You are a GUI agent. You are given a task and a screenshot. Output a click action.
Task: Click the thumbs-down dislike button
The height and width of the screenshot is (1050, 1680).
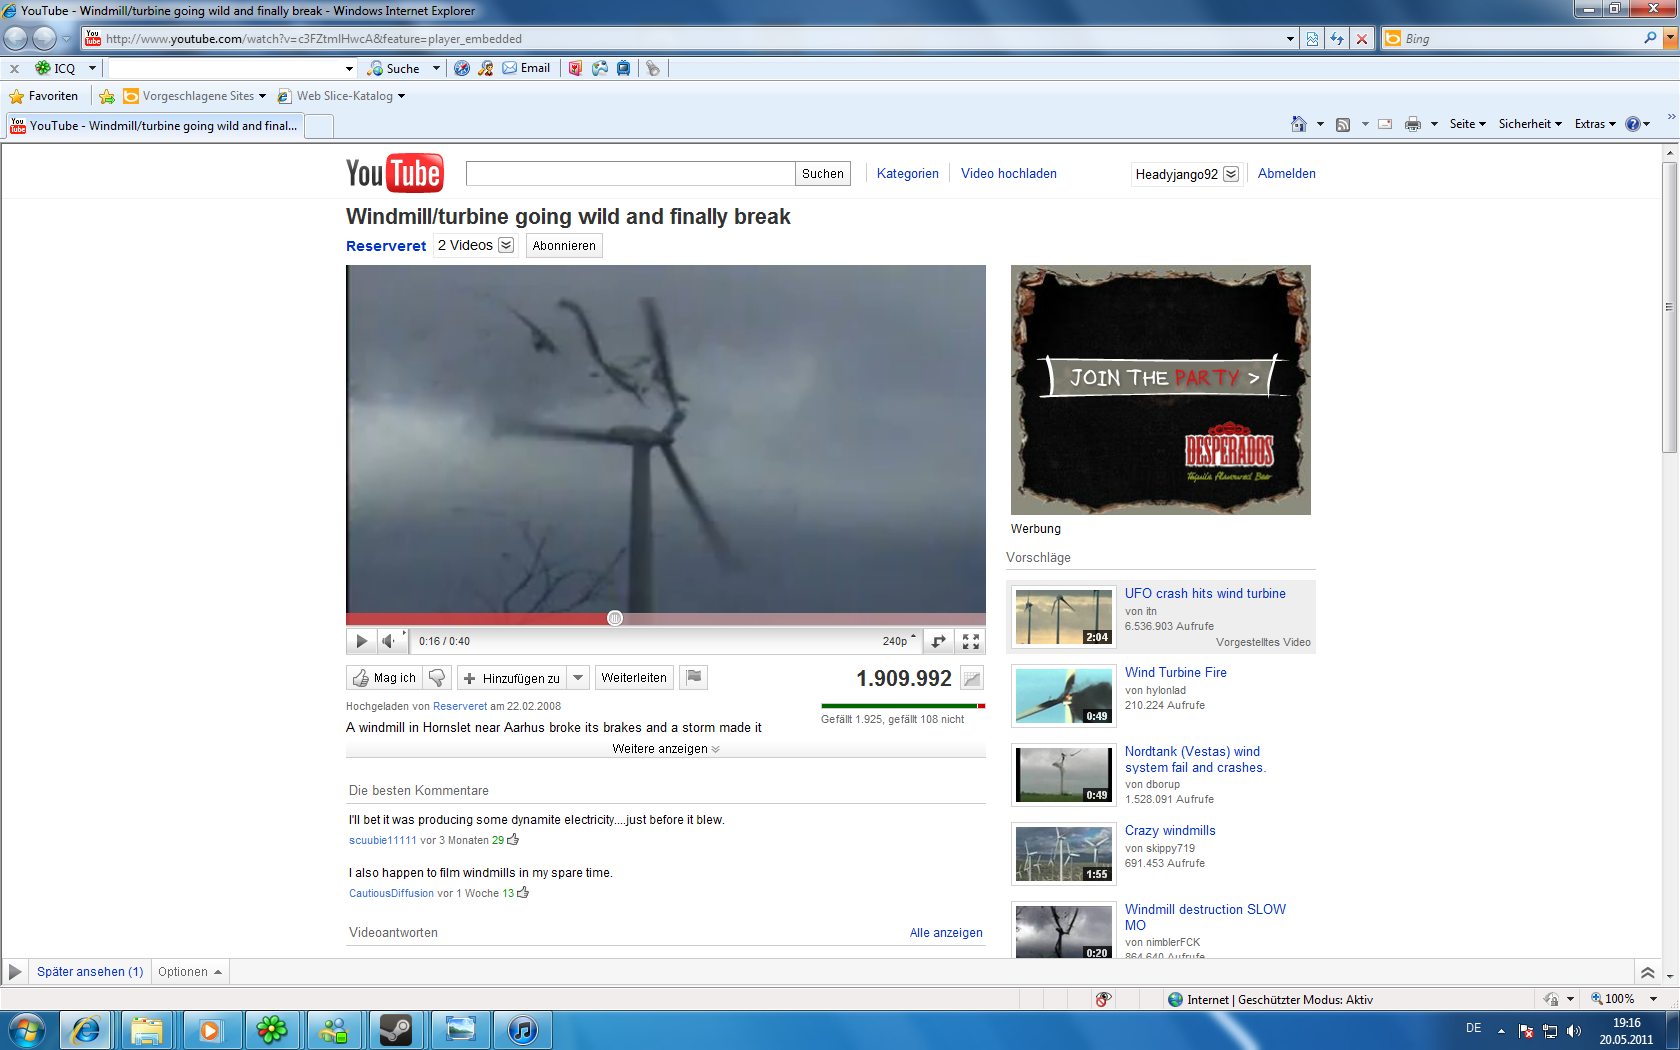(437, 678)
